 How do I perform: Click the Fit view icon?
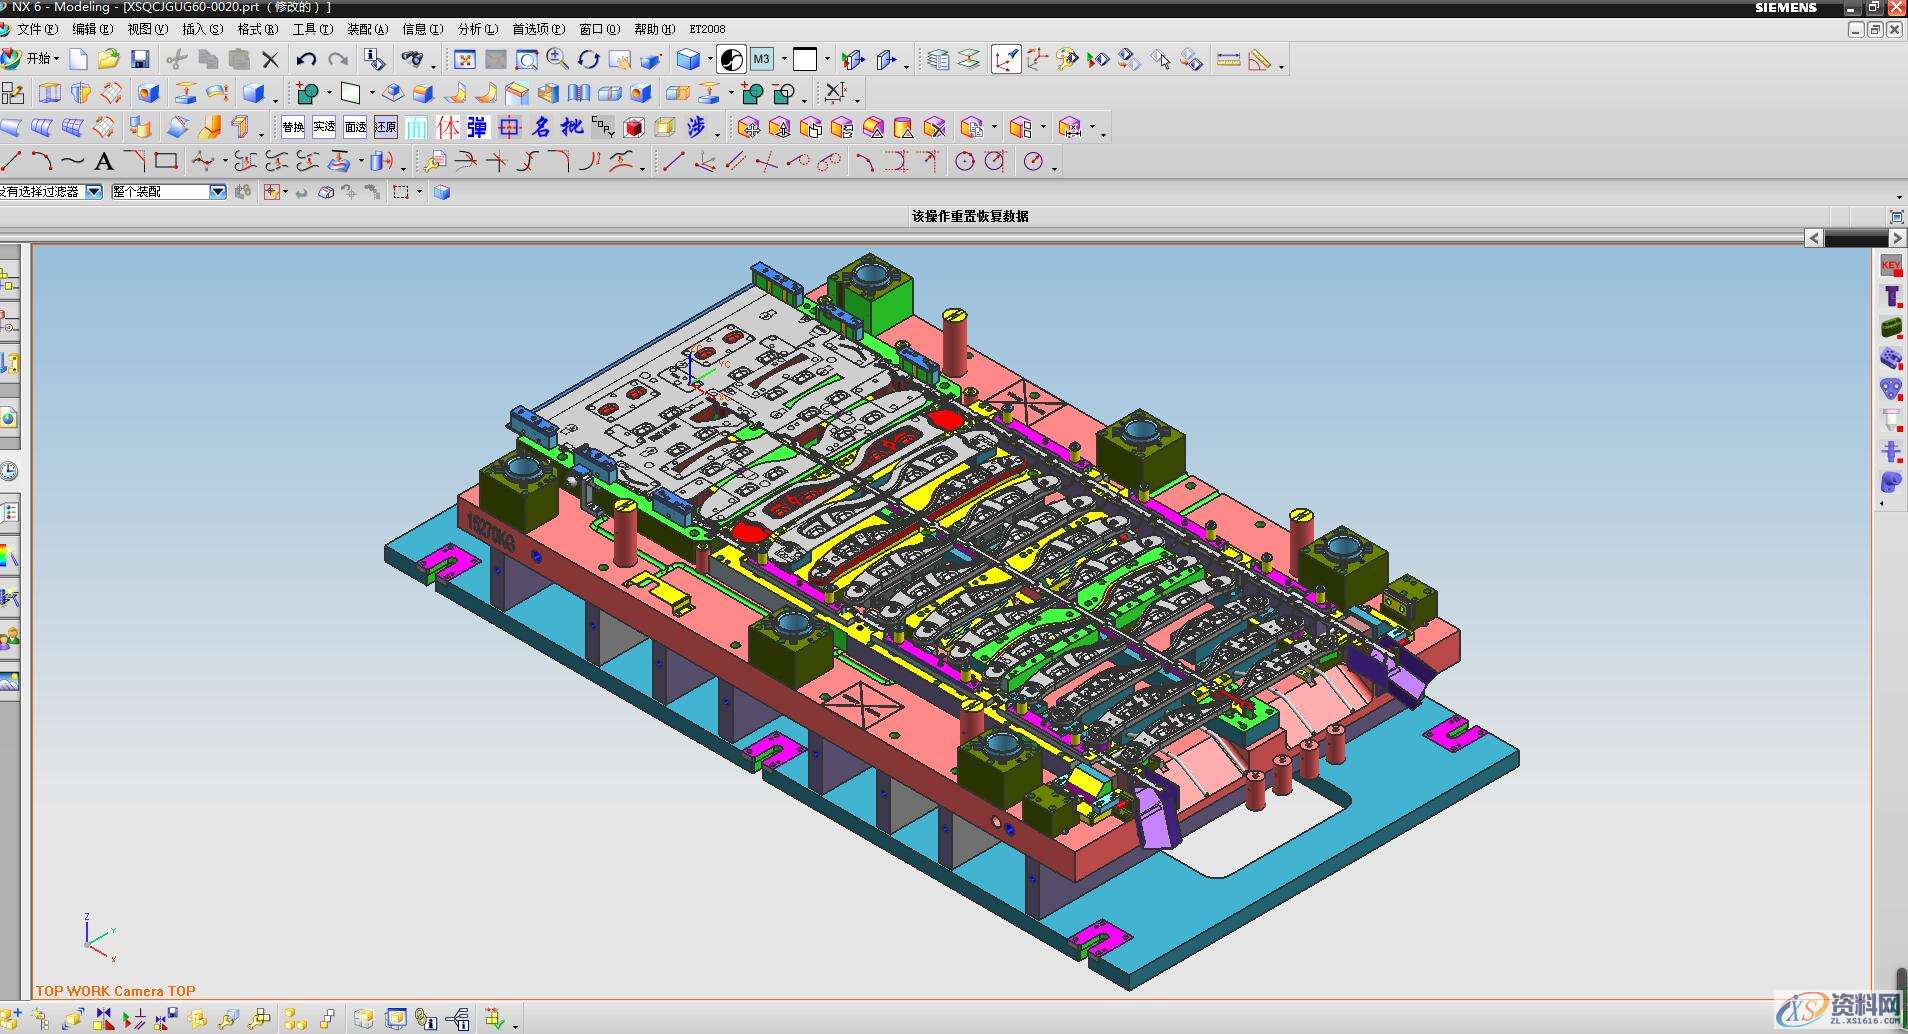464,60
